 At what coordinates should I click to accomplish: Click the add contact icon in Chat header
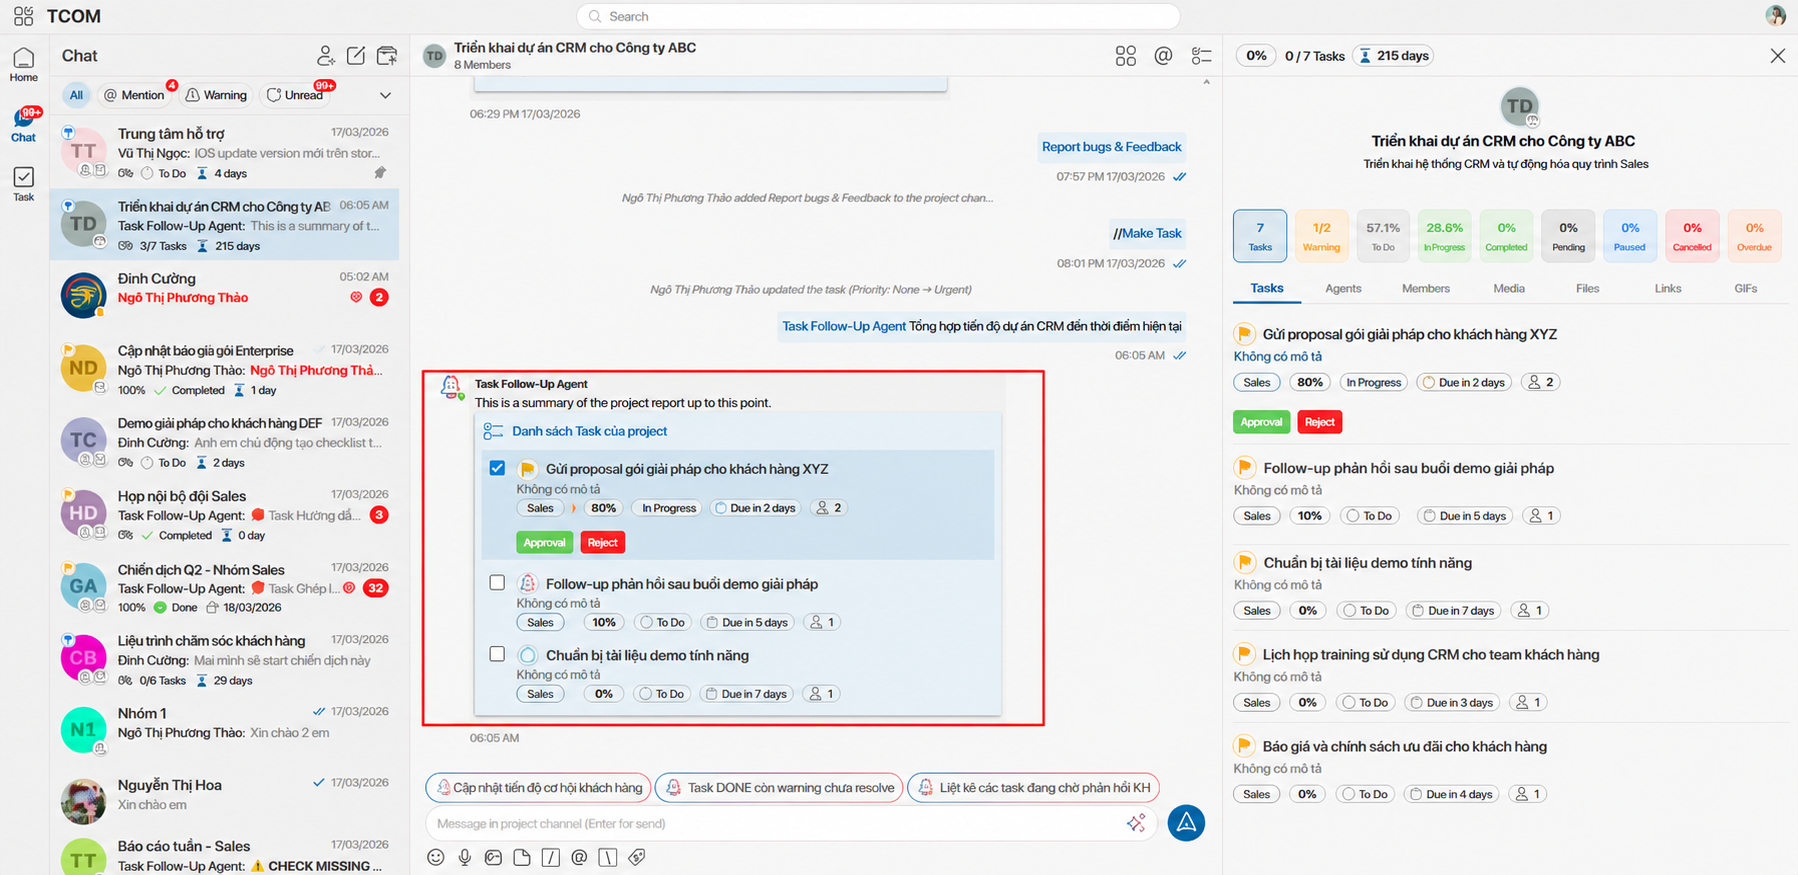(326, 56)
